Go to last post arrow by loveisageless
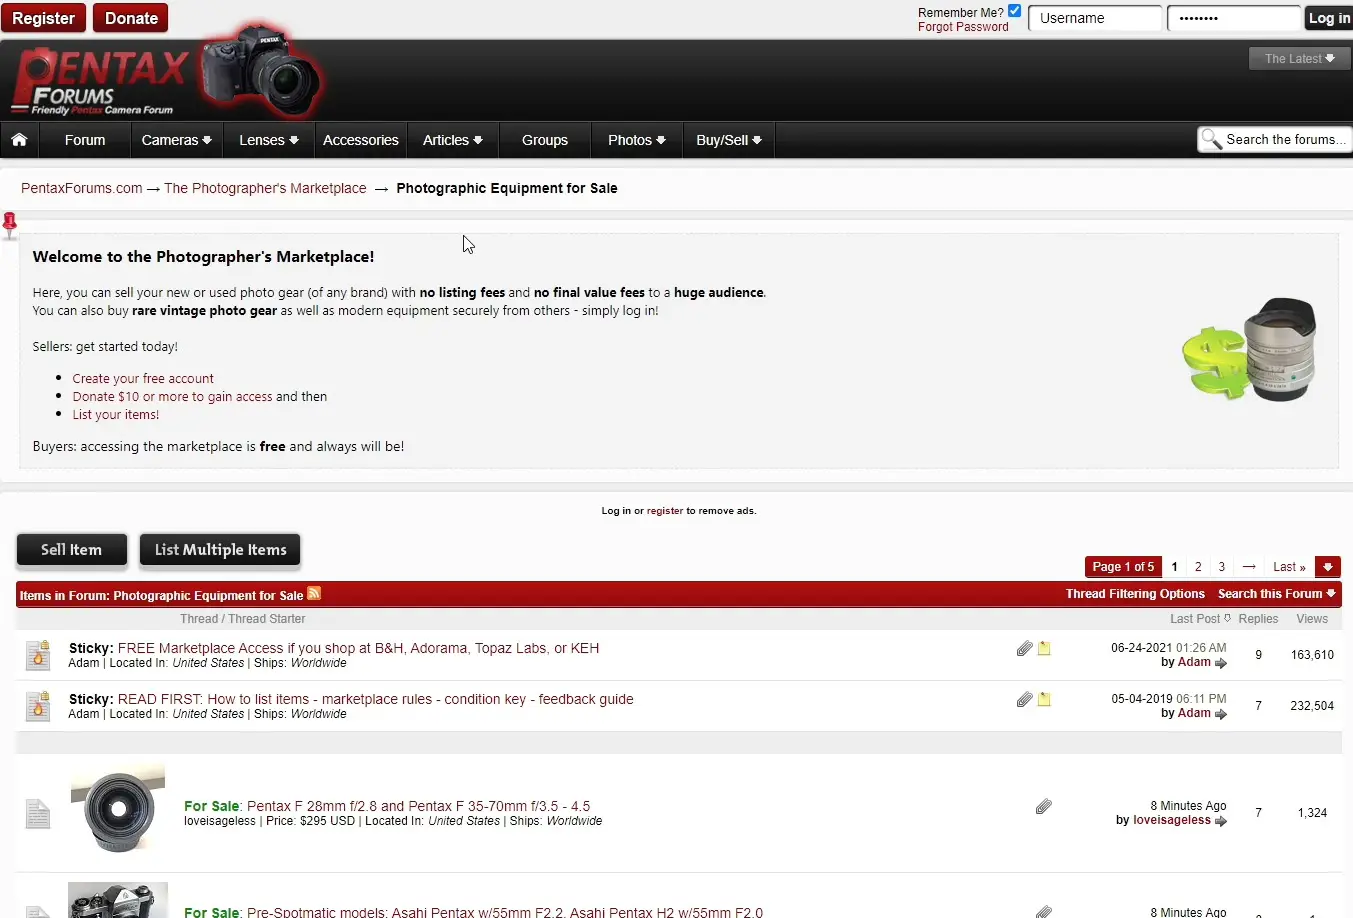Viewport: 1353px width, 918px height. pyautogui.click(x=1220, y=821)
